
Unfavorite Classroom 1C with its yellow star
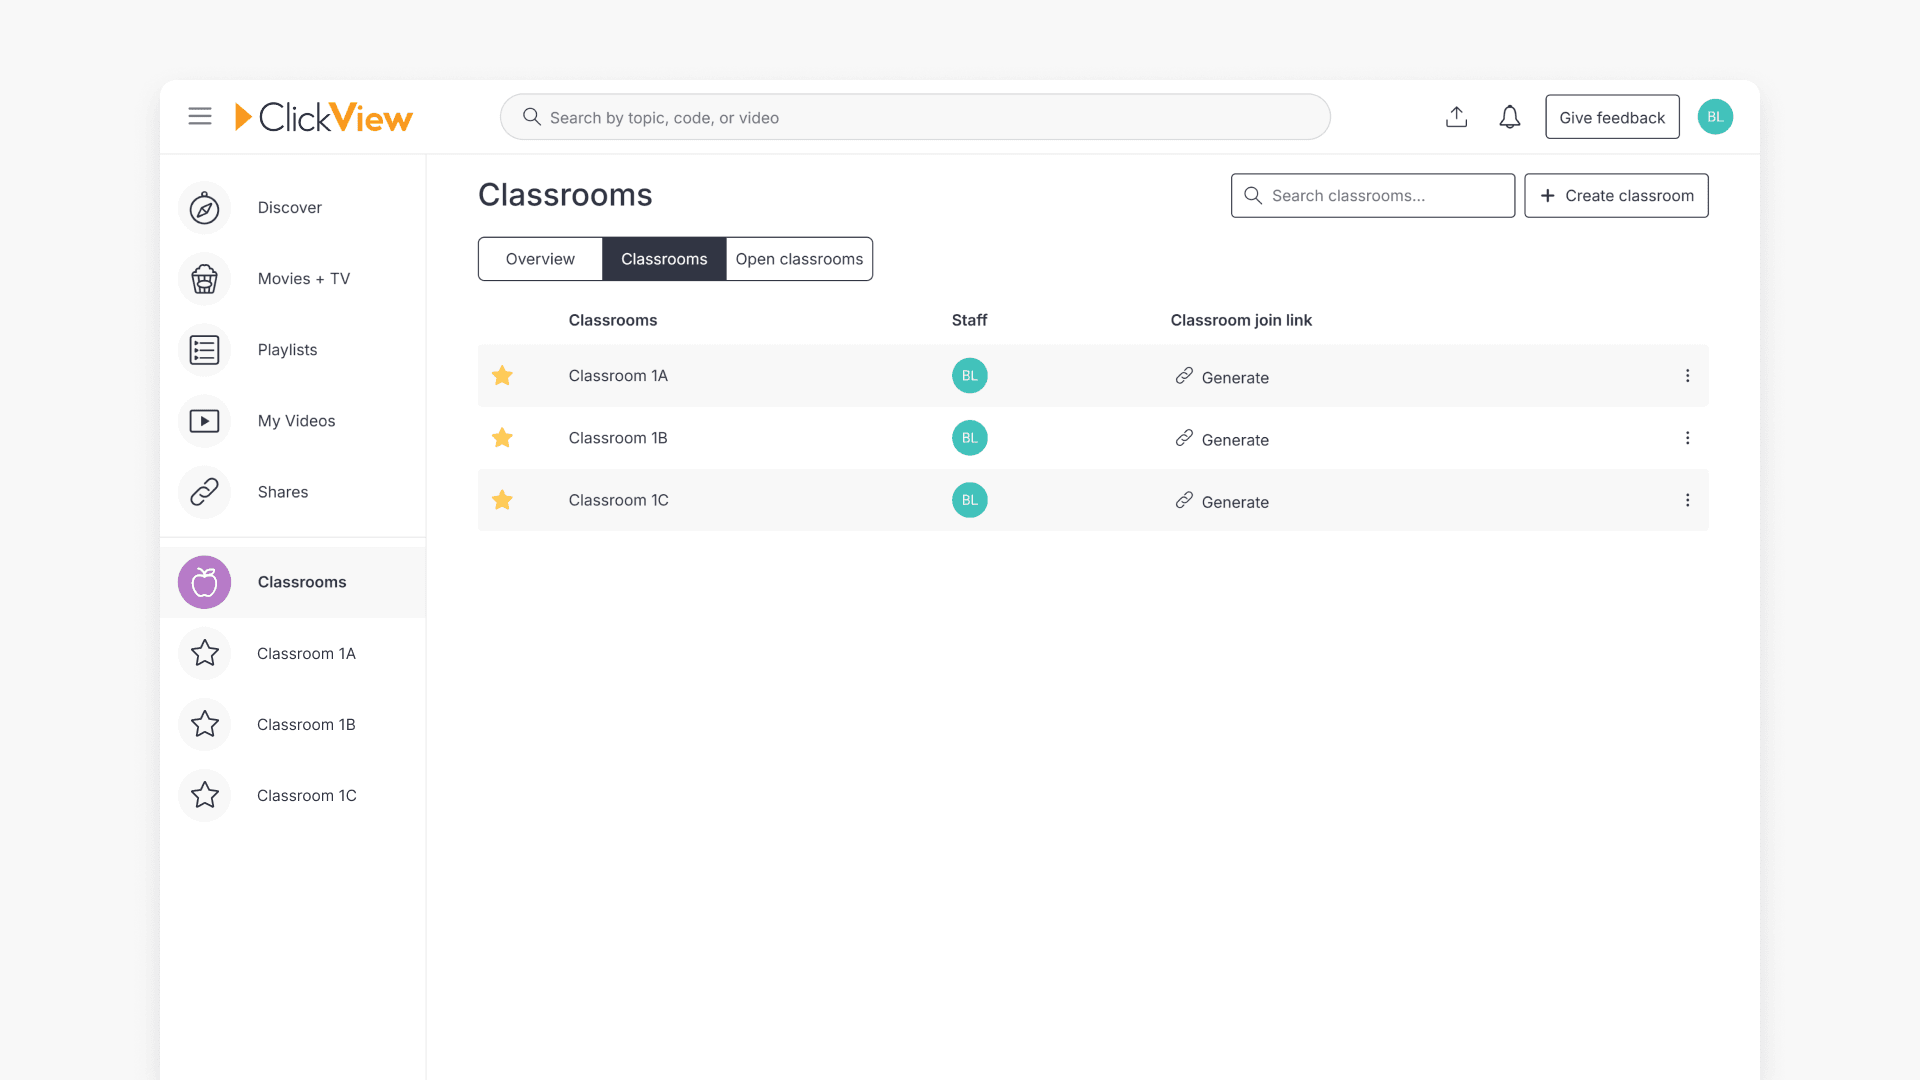point(502,500)
